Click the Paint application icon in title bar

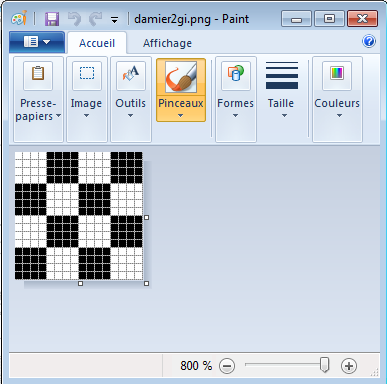pos(19,18)
